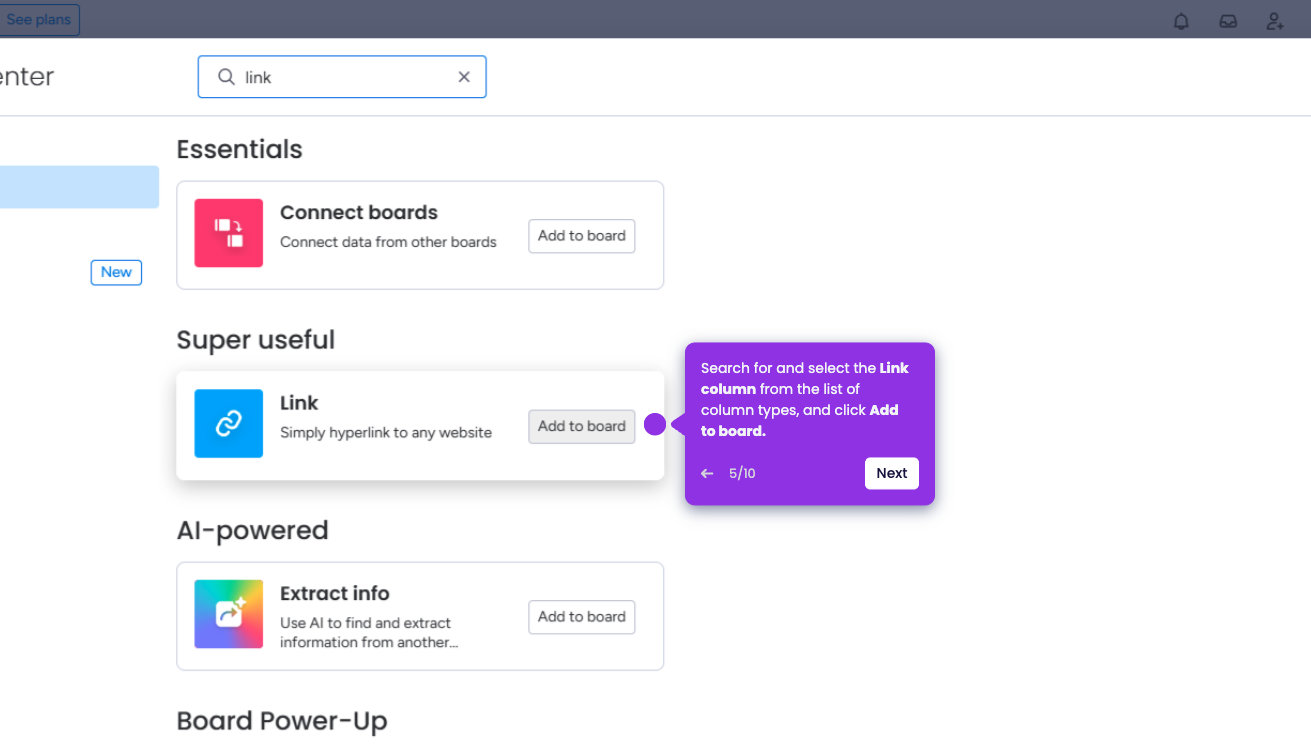Click the search magnifier icon
Image resolution: width=1311 pixels, height=745 pixels.
(x=227, y=77)
